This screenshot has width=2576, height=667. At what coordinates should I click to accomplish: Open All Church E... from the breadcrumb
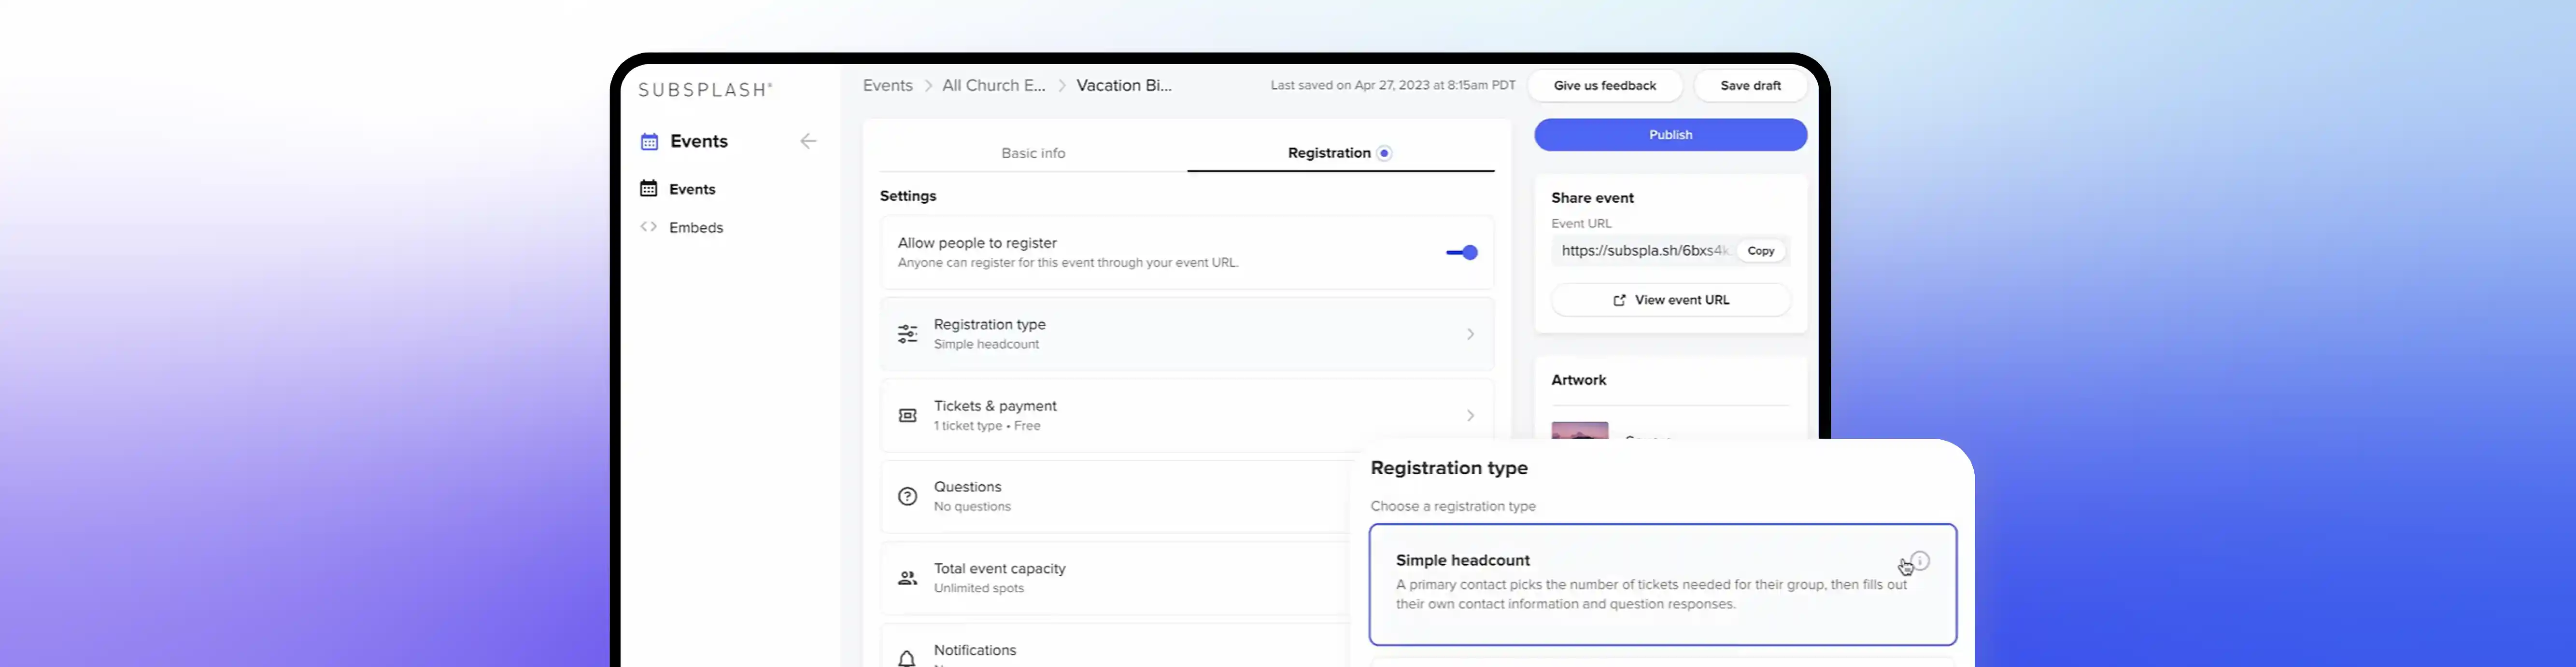[x=993, y=85]
